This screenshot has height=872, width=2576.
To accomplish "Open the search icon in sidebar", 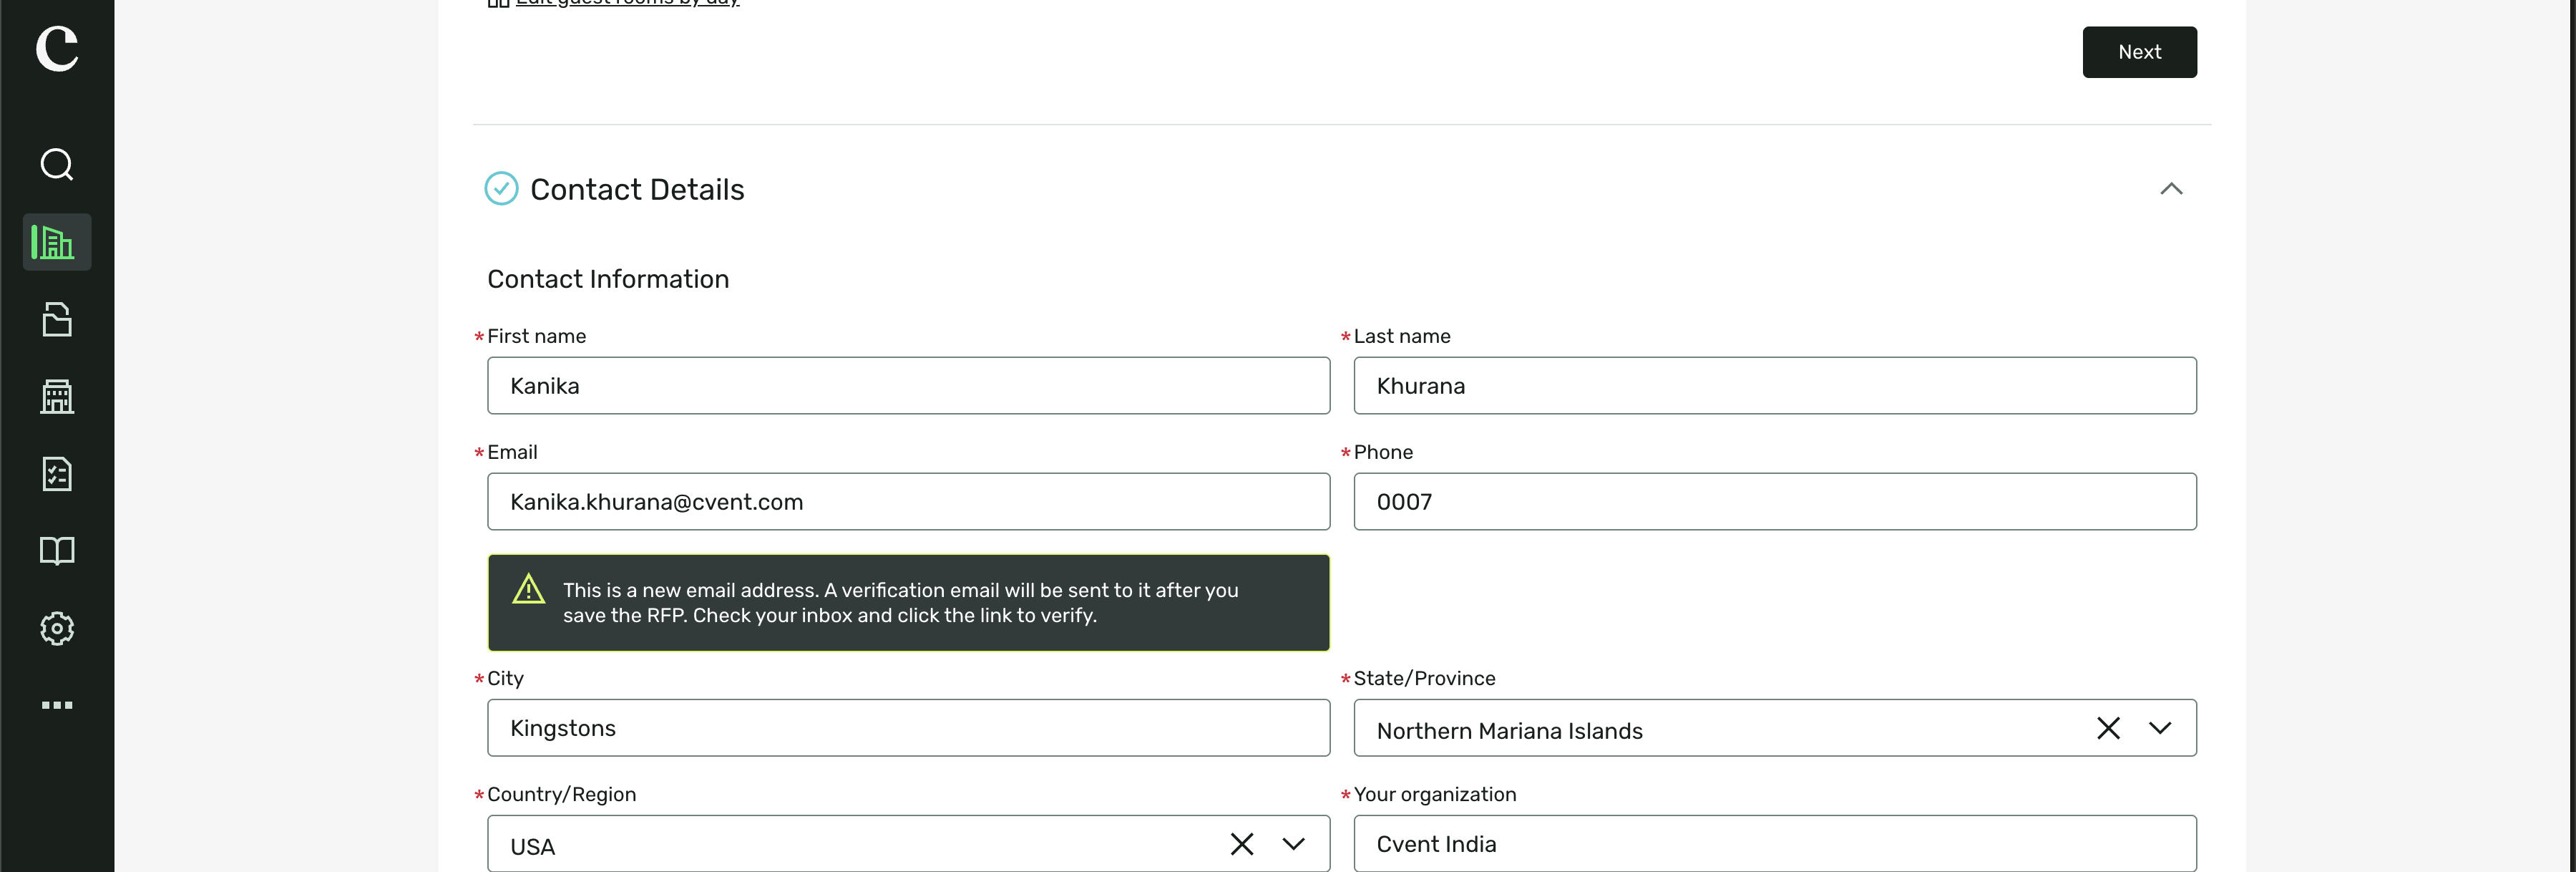I will pyautogui.click(x=57, y=164).
